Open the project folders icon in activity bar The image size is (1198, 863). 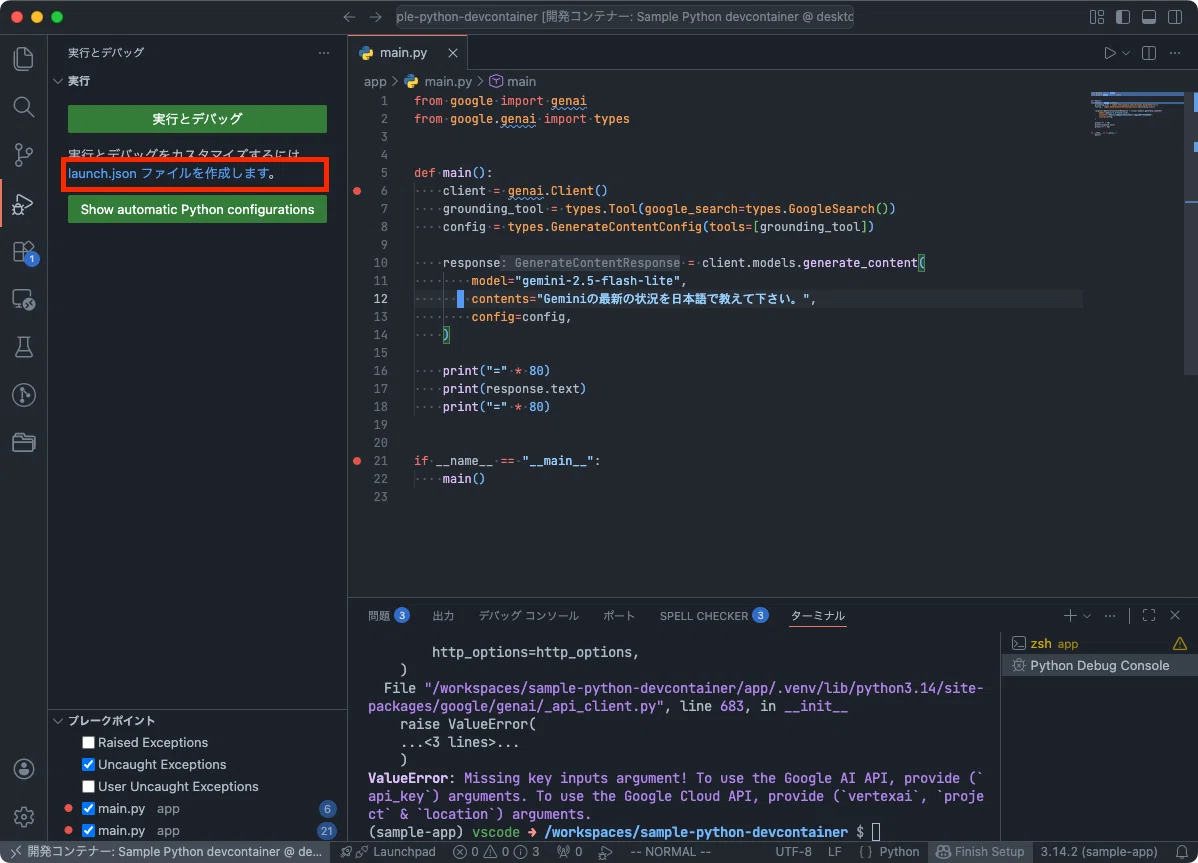coord(24,442)
